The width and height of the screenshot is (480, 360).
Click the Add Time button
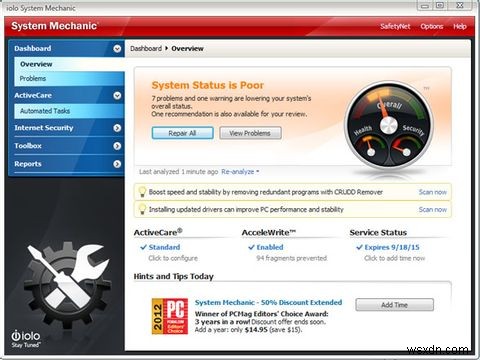pos(395,305)
